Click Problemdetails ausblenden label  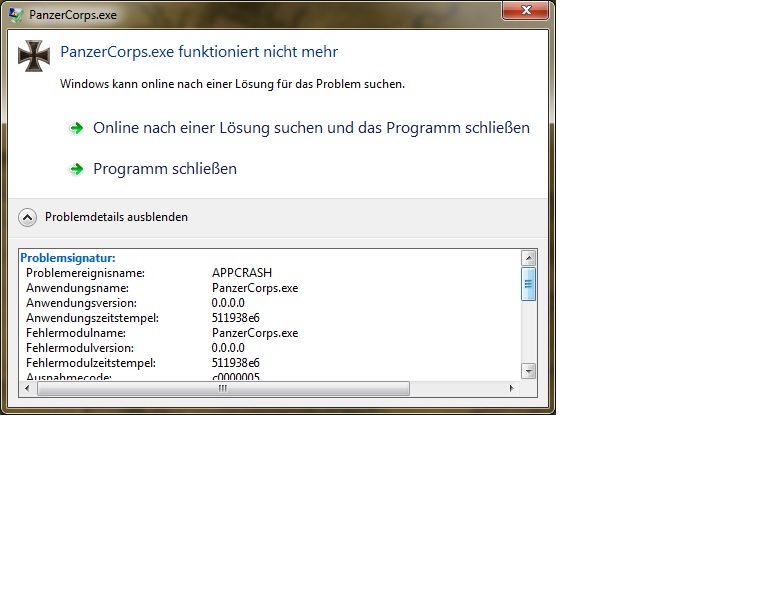click(x=117, y=217)
